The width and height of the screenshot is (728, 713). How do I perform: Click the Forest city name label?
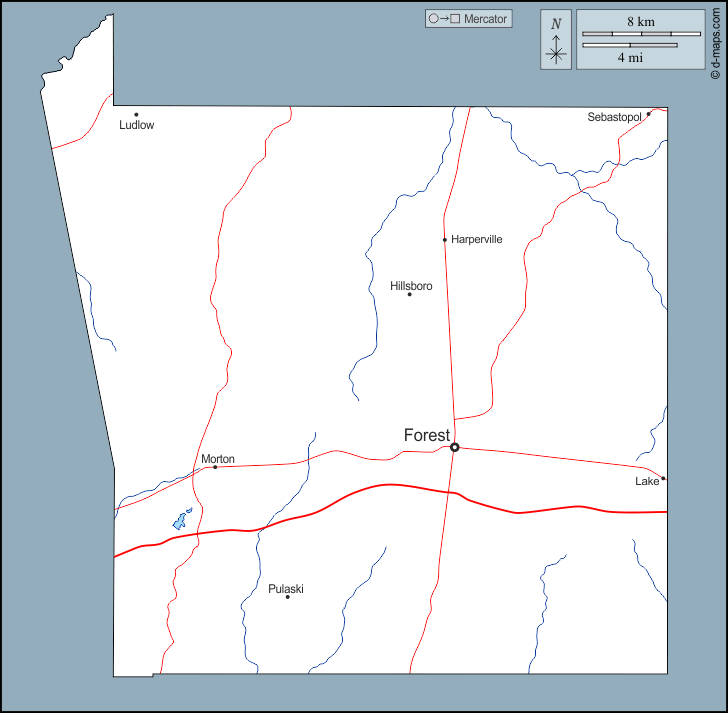tap(426, 435)
